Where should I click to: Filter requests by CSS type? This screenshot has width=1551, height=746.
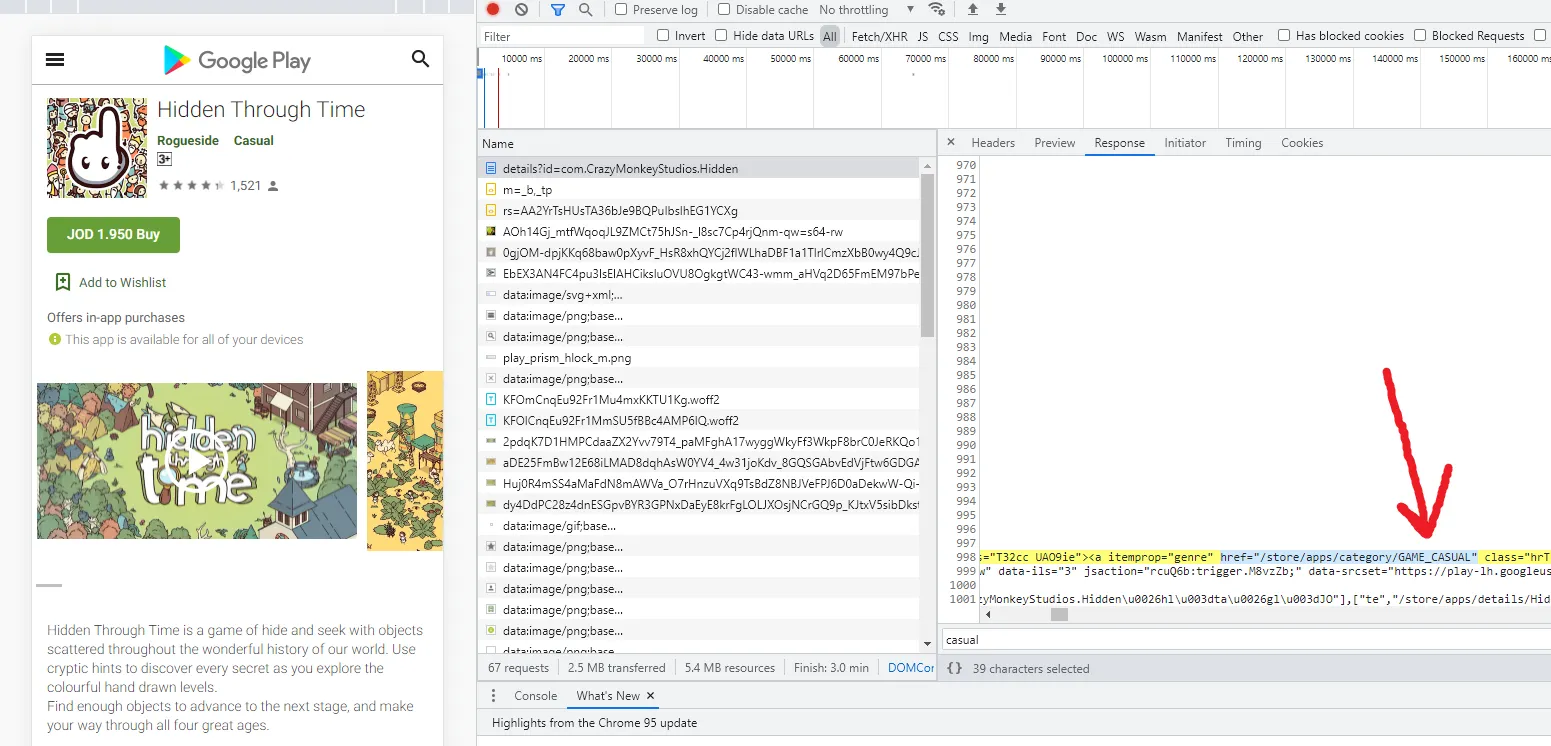pos(948,37)
